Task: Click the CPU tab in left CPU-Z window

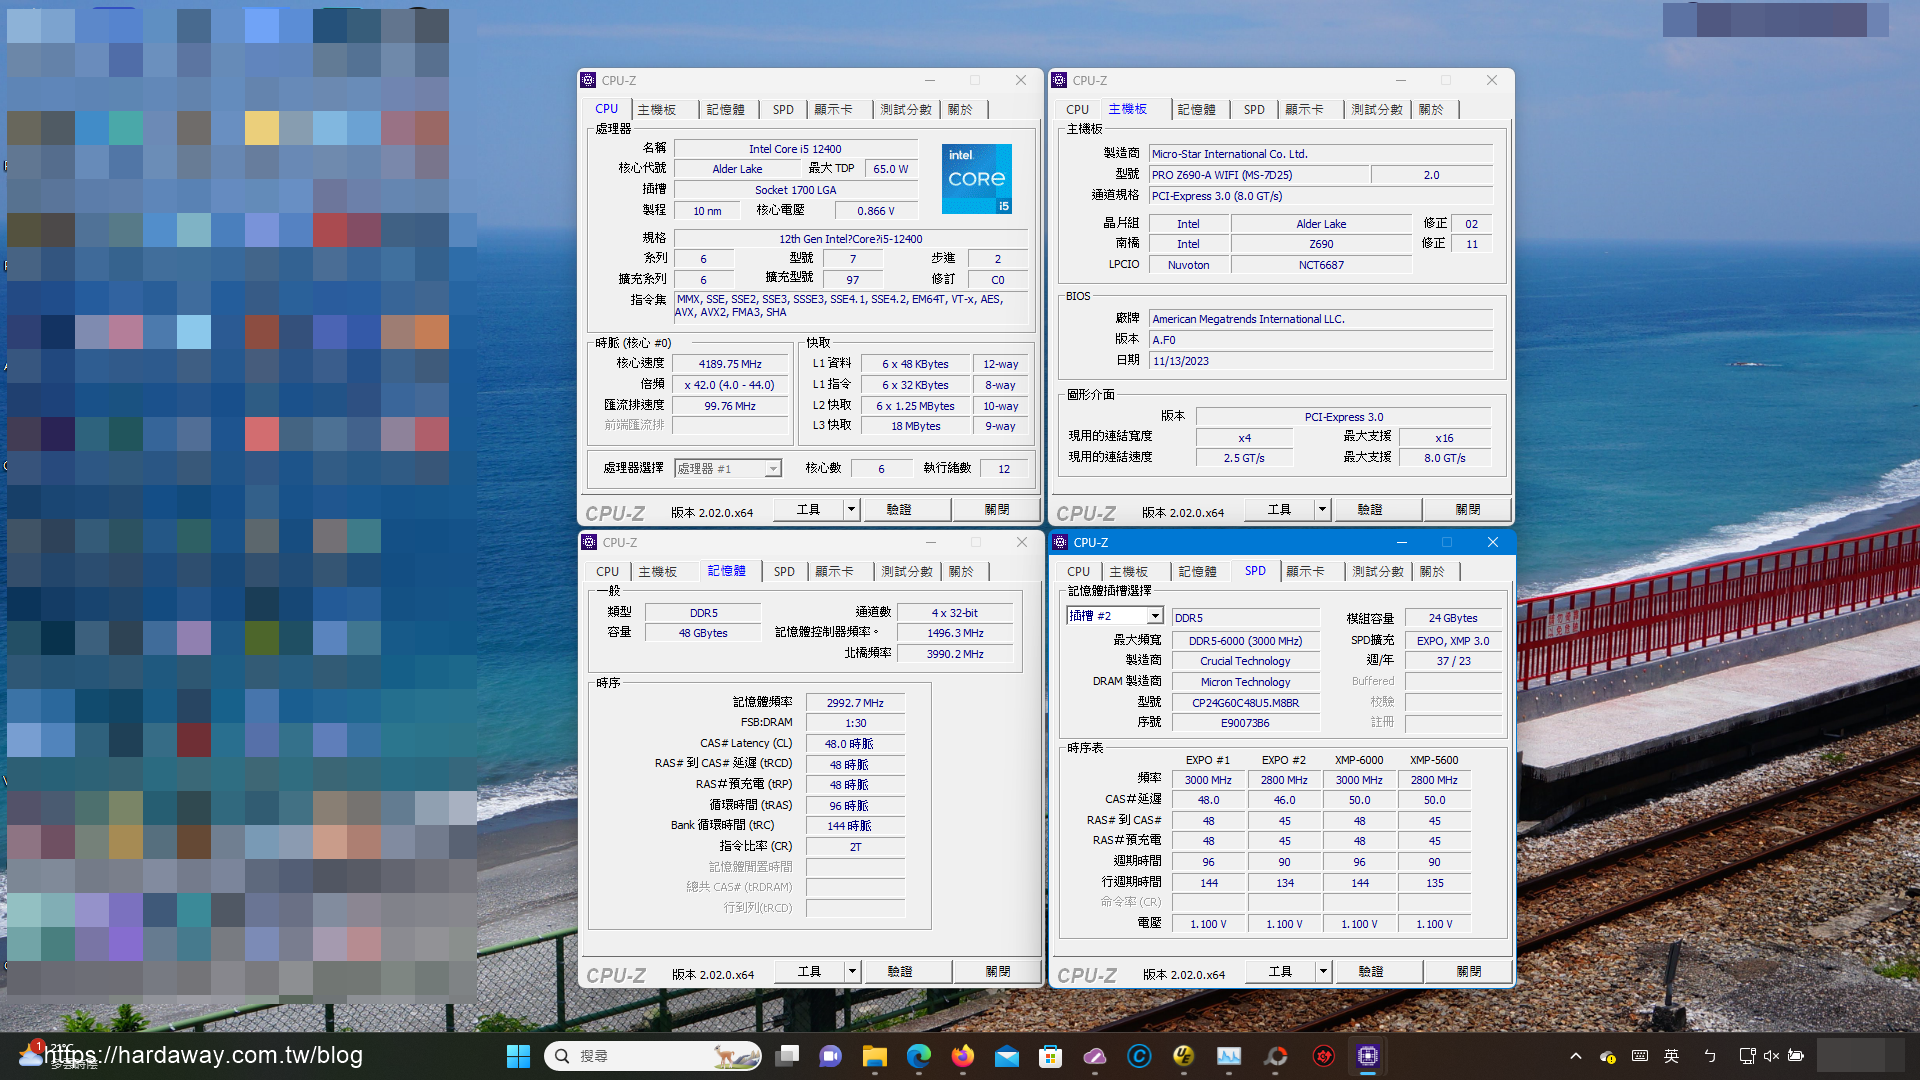Action: tap(607, 108)
